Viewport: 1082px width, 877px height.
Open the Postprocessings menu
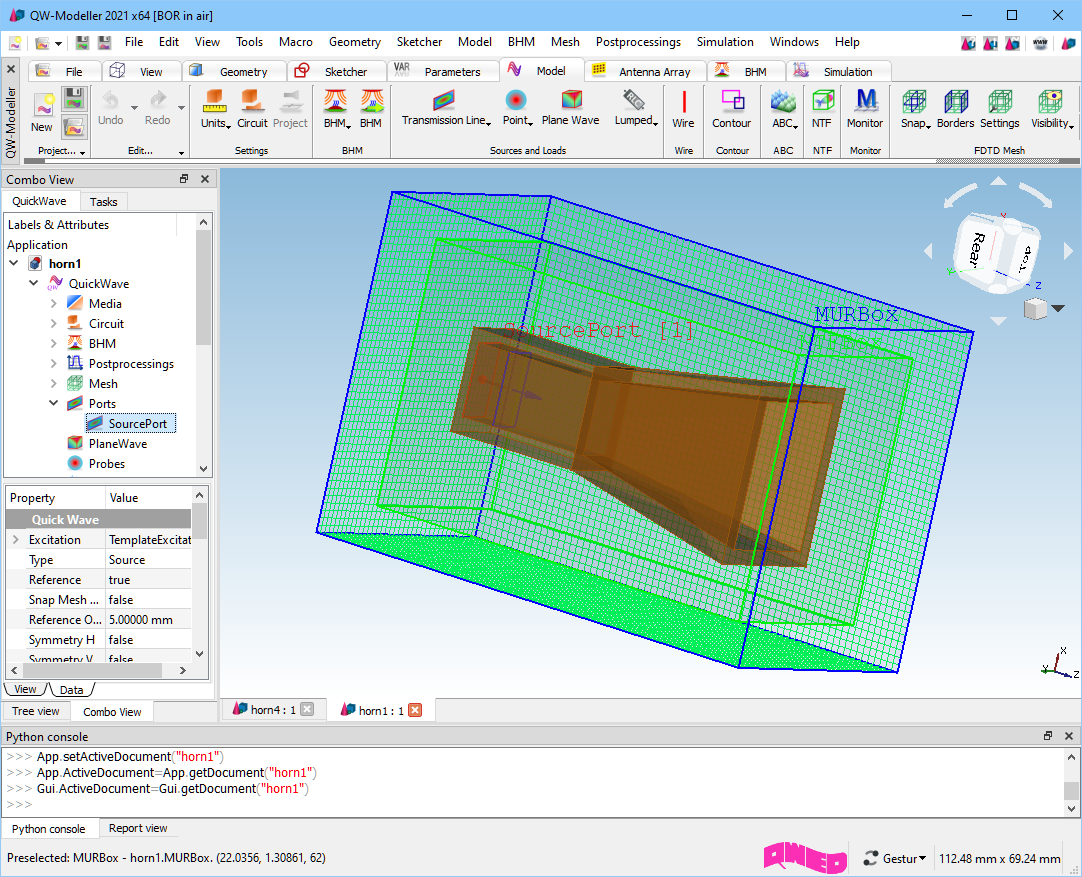click(638, 42)
